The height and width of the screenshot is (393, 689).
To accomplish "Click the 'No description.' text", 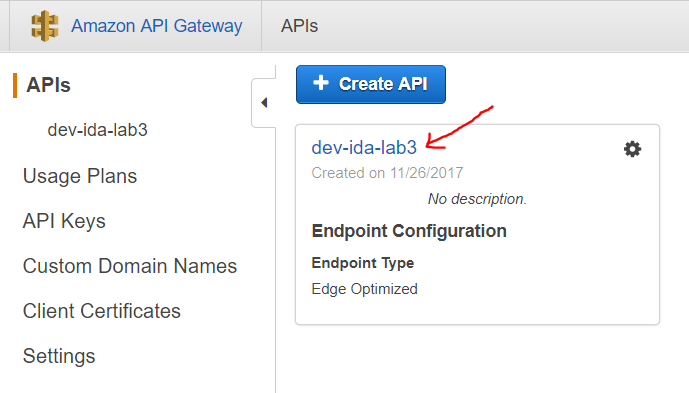I will click(477, 199).
